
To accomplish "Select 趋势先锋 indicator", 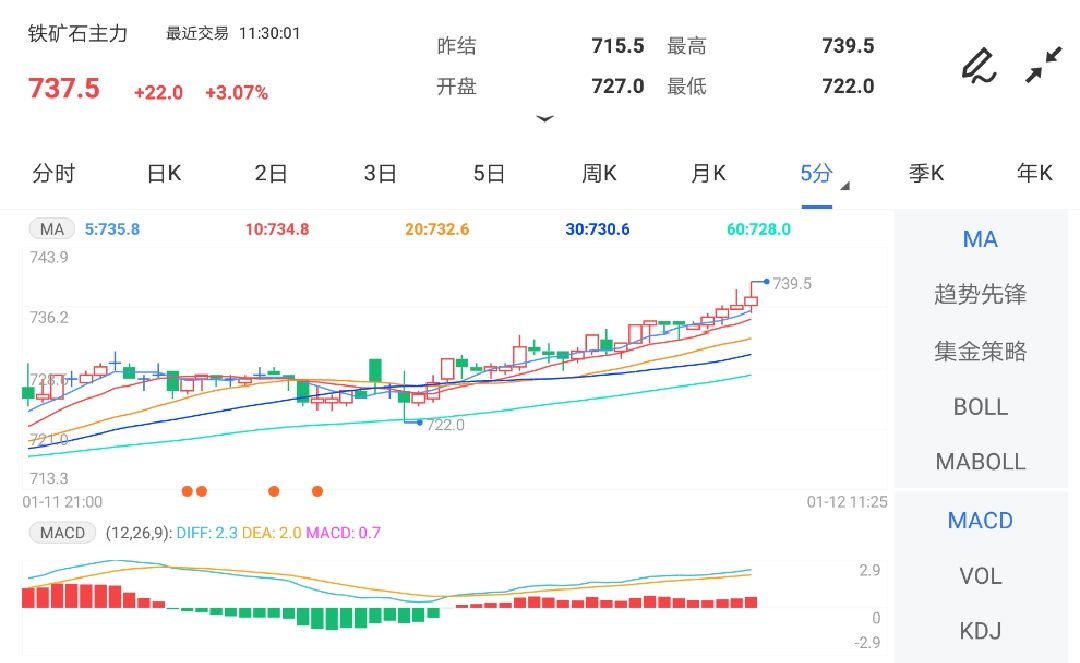I will 980,295.
